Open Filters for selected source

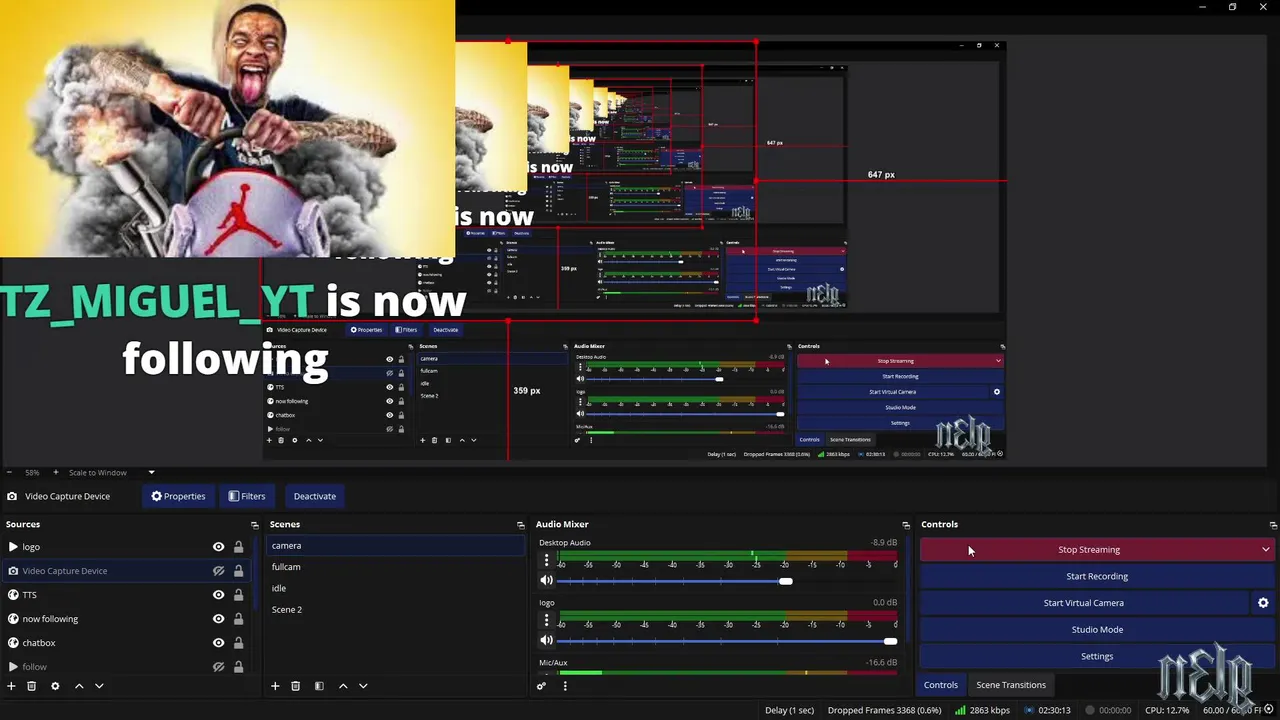[x=246, y=496]
